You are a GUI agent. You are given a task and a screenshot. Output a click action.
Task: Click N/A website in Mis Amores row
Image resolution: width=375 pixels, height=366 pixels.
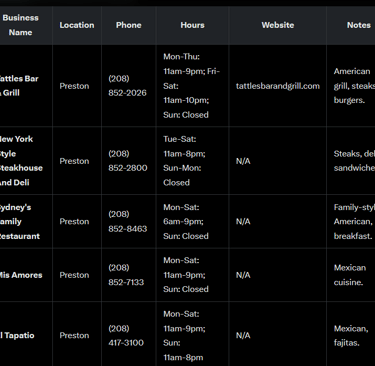point(243,275)
